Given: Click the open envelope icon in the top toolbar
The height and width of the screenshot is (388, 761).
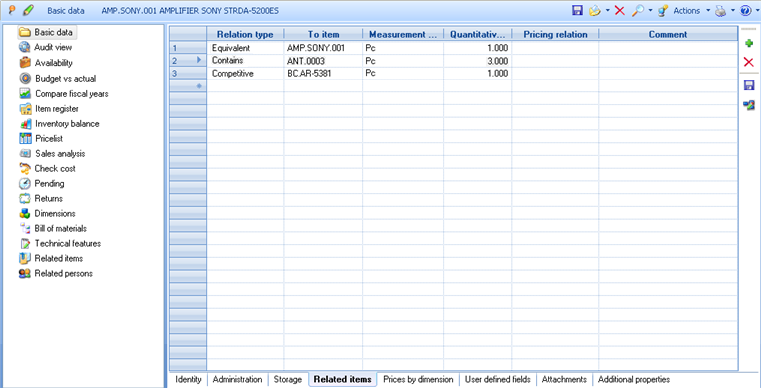Looking at the screenshot, I should [x=595, y=11].
